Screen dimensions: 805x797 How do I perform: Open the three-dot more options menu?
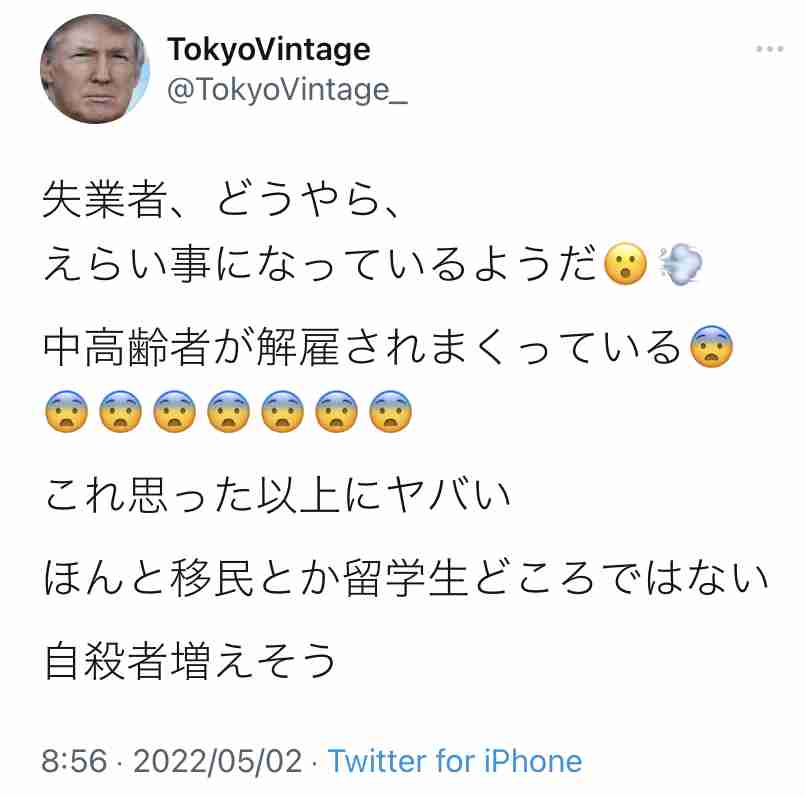[x=768, y=49]
